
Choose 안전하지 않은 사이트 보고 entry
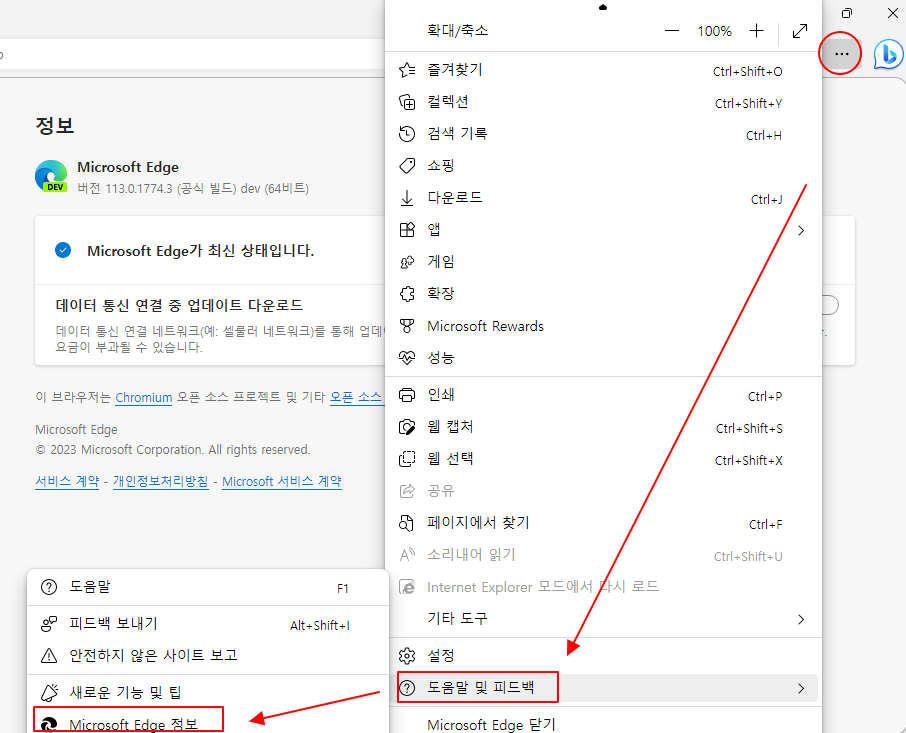point(207,656)
